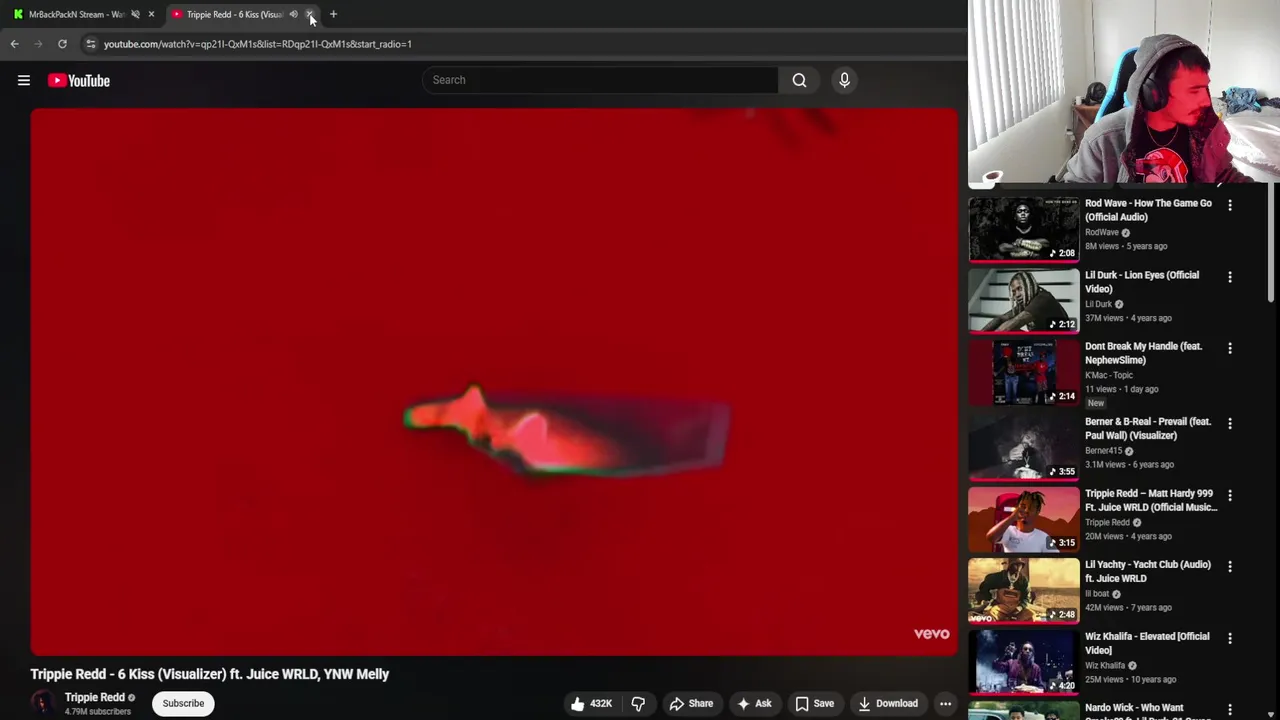Dislike the video
The height and width of the screenshot is (720, 1280).
[638, 703]
